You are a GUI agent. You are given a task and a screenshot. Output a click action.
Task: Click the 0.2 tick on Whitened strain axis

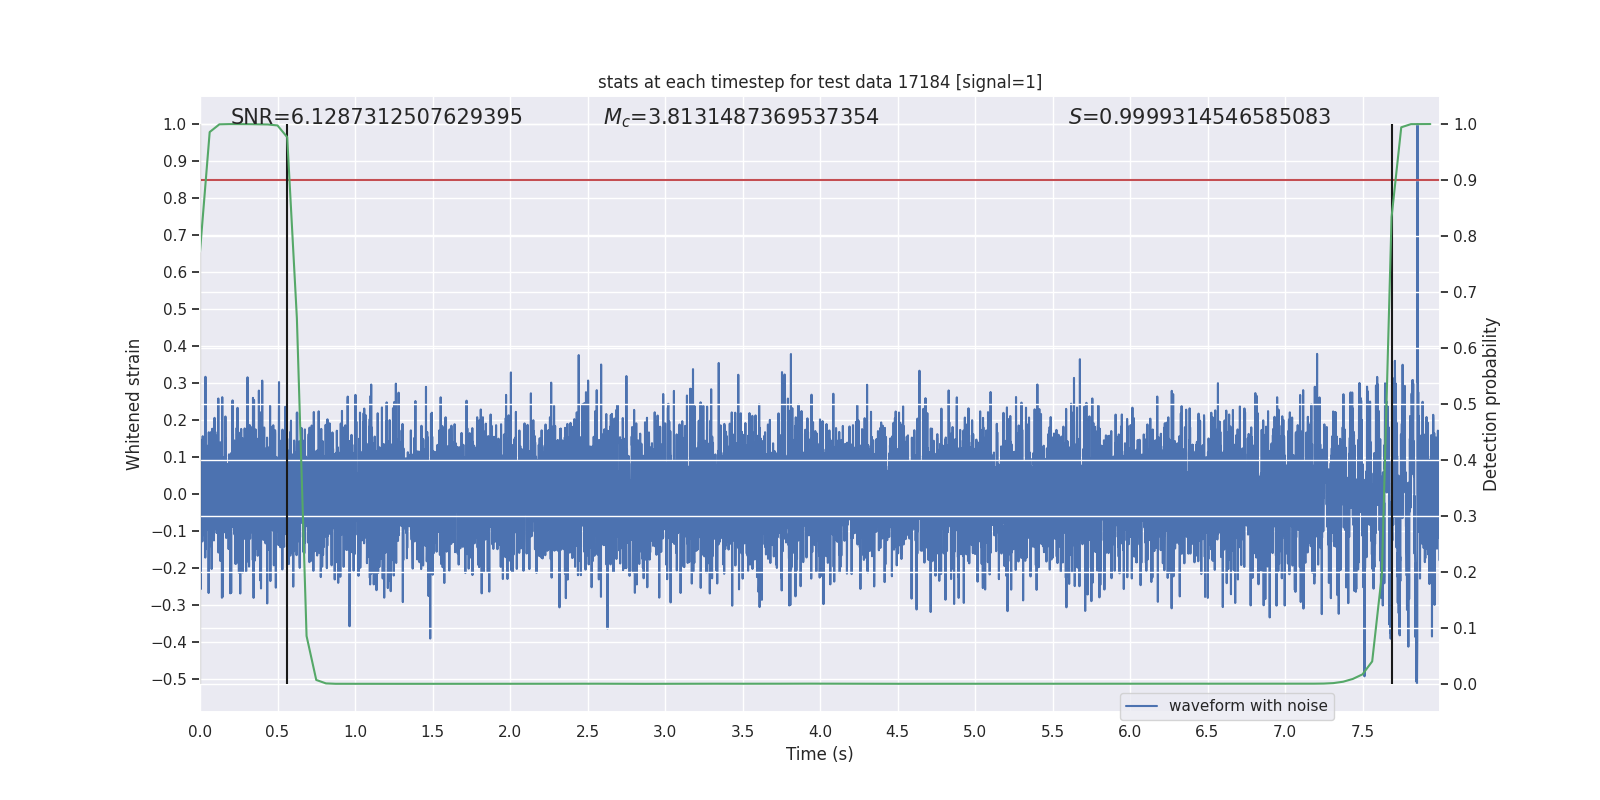pos(175,420)
